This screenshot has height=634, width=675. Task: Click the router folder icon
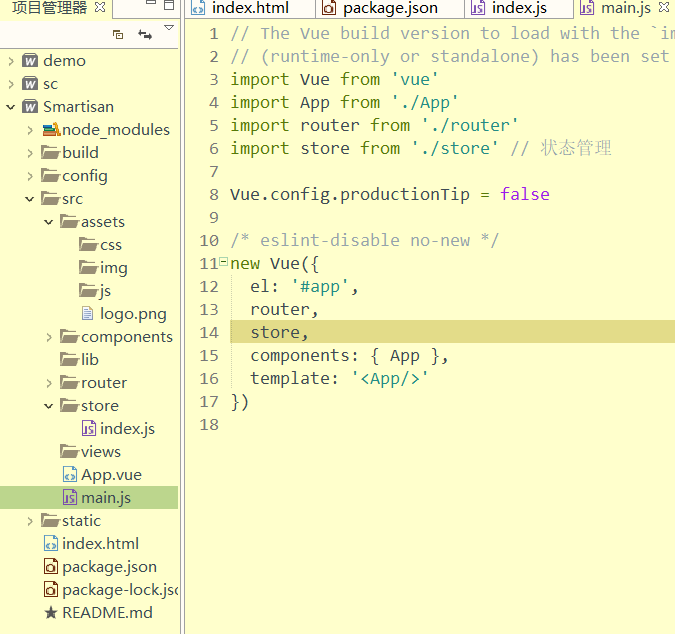click(x=69, y=383)
